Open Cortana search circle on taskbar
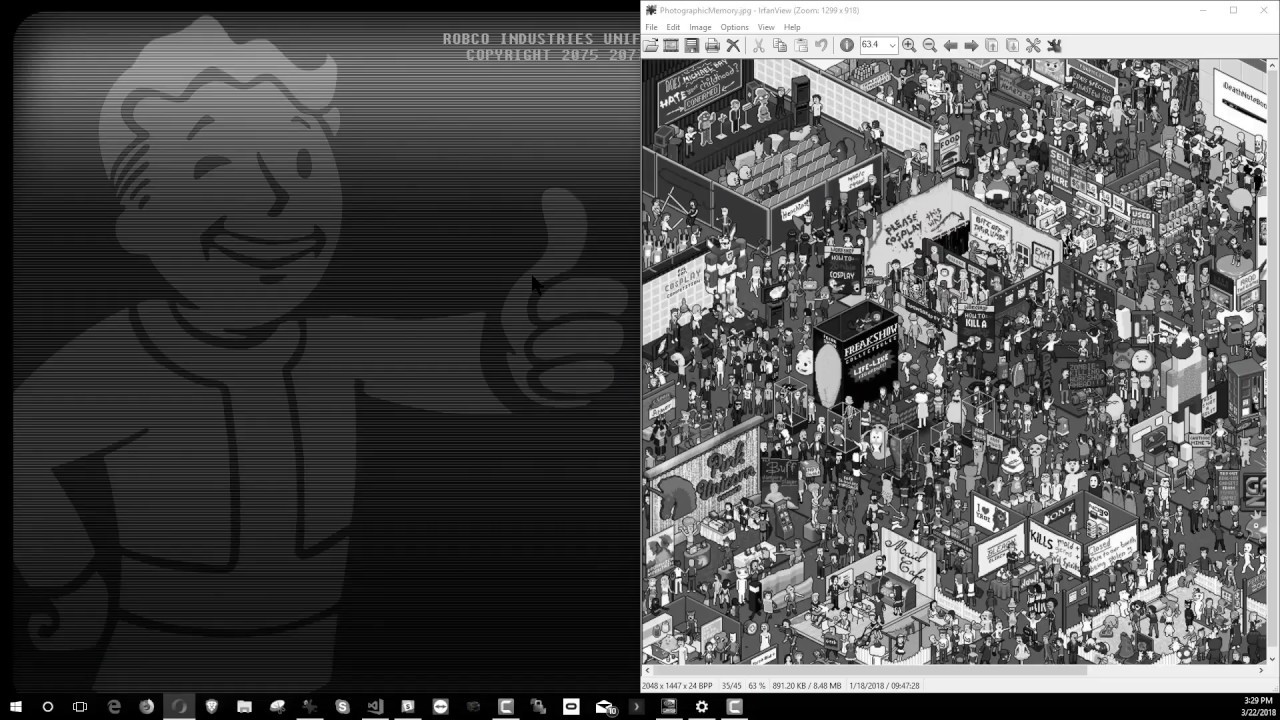 [x=47, y=706]
